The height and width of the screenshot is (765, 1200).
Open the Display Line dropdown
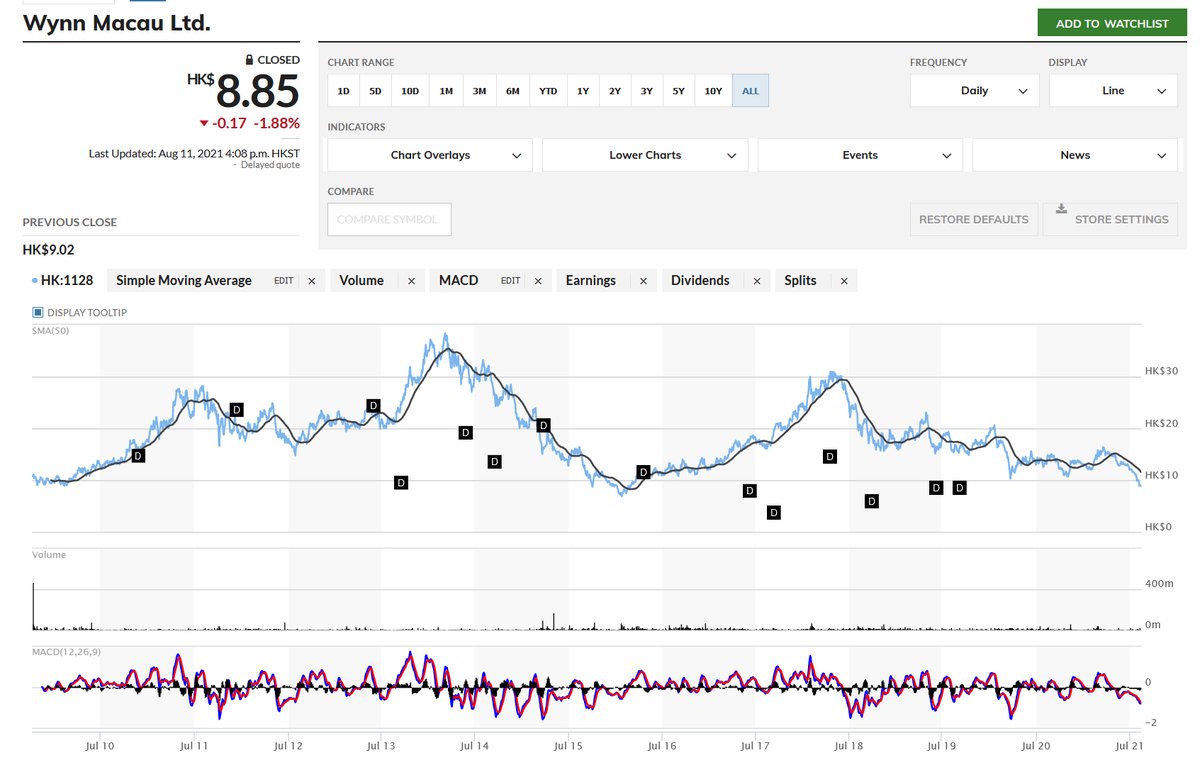1113,91
